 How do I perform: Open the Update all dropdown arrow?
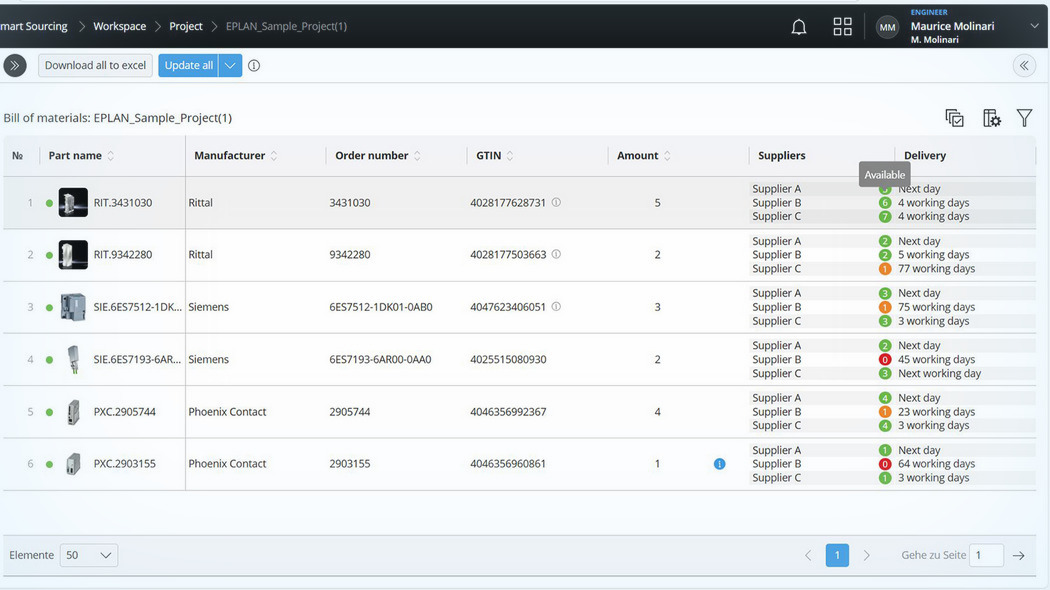click(230, 66)
